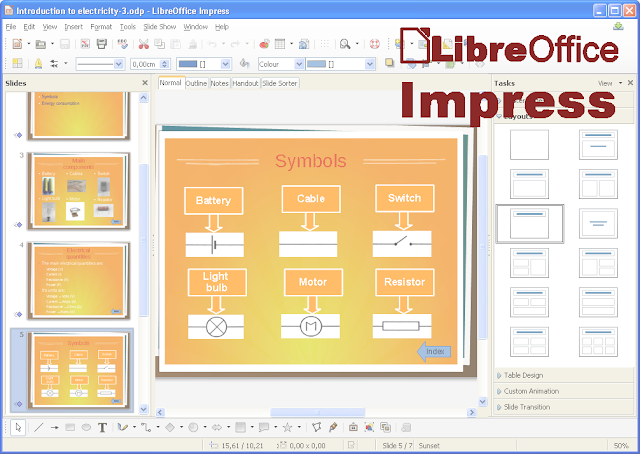
Task: Select the Basic Shapes diamond tool
Action: pos(170,427)
